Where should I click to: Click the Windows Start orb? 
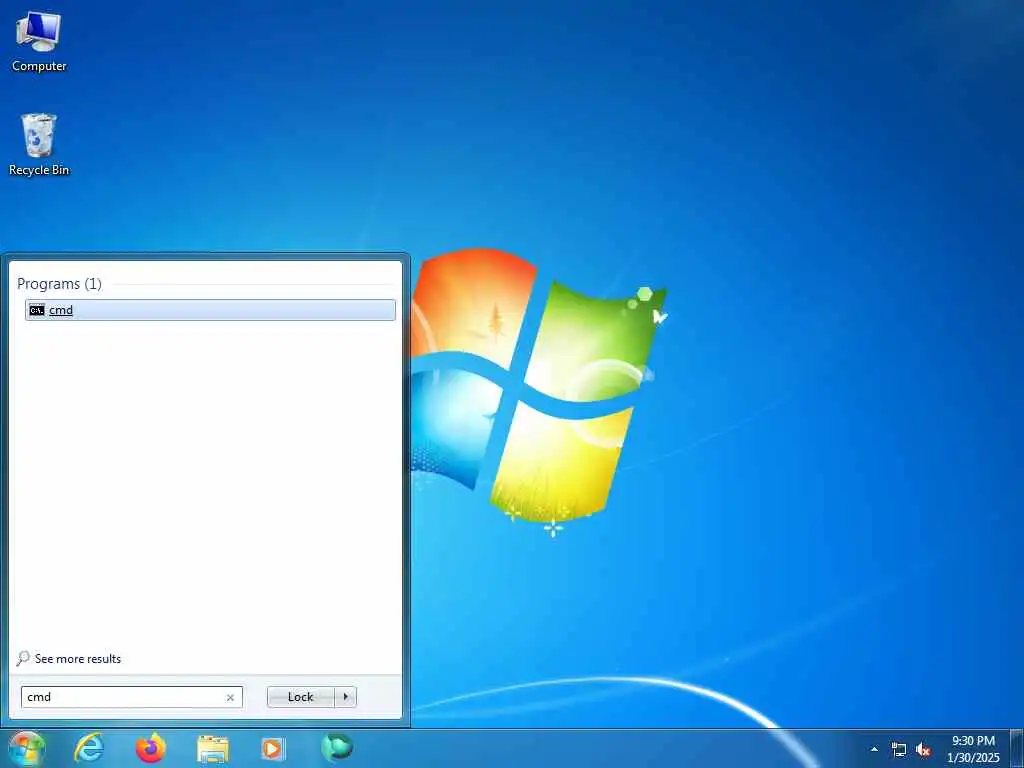click(x=26, y=748)
